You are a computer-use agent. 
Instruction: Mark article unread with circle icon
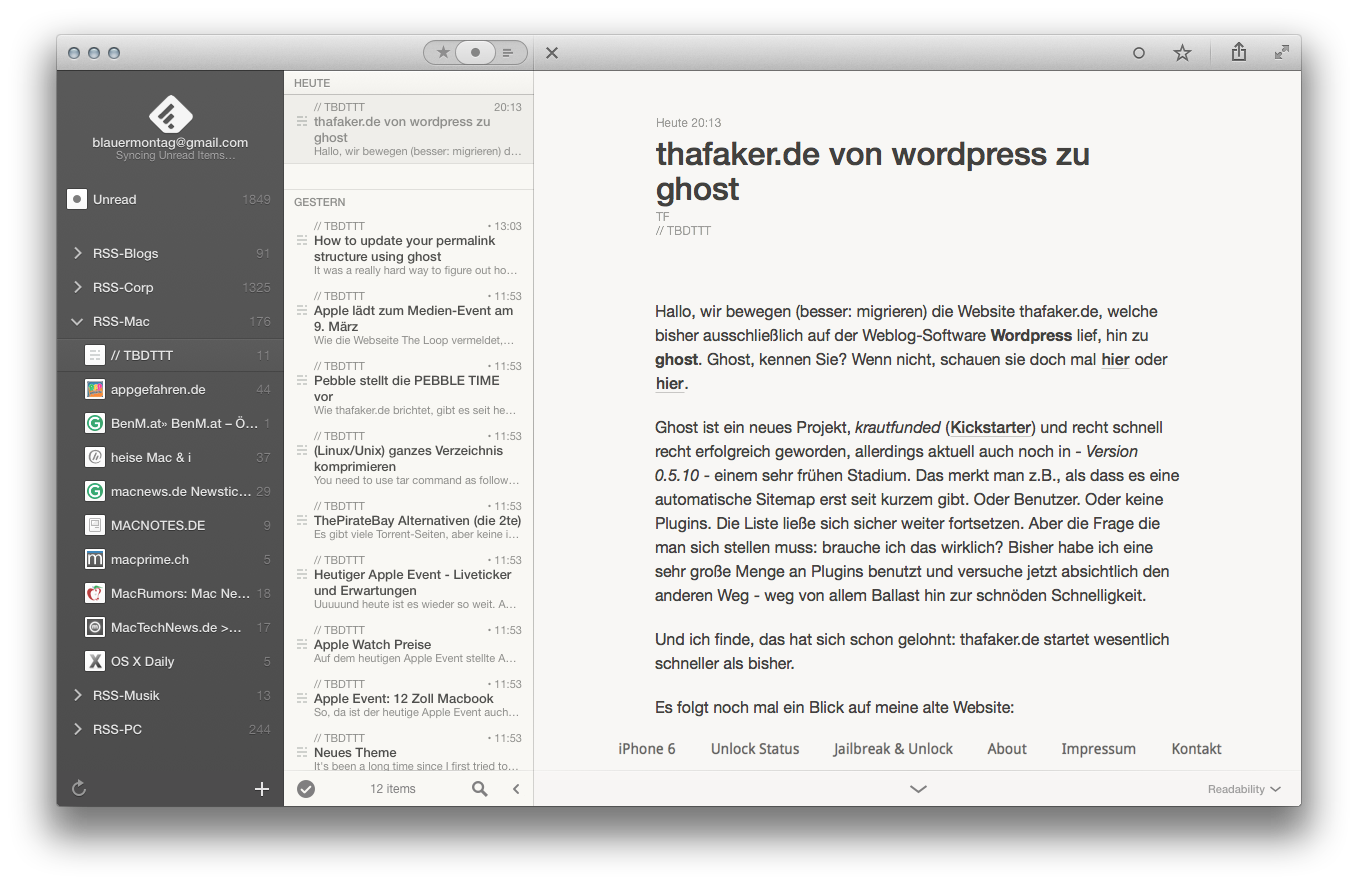pos(1139,52)
